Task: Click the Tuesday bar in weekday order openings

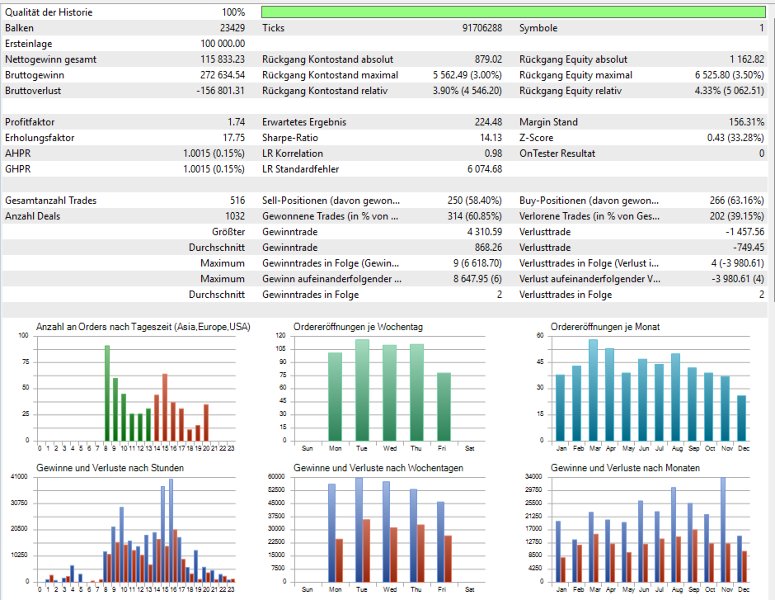Action: pos(362,390)
